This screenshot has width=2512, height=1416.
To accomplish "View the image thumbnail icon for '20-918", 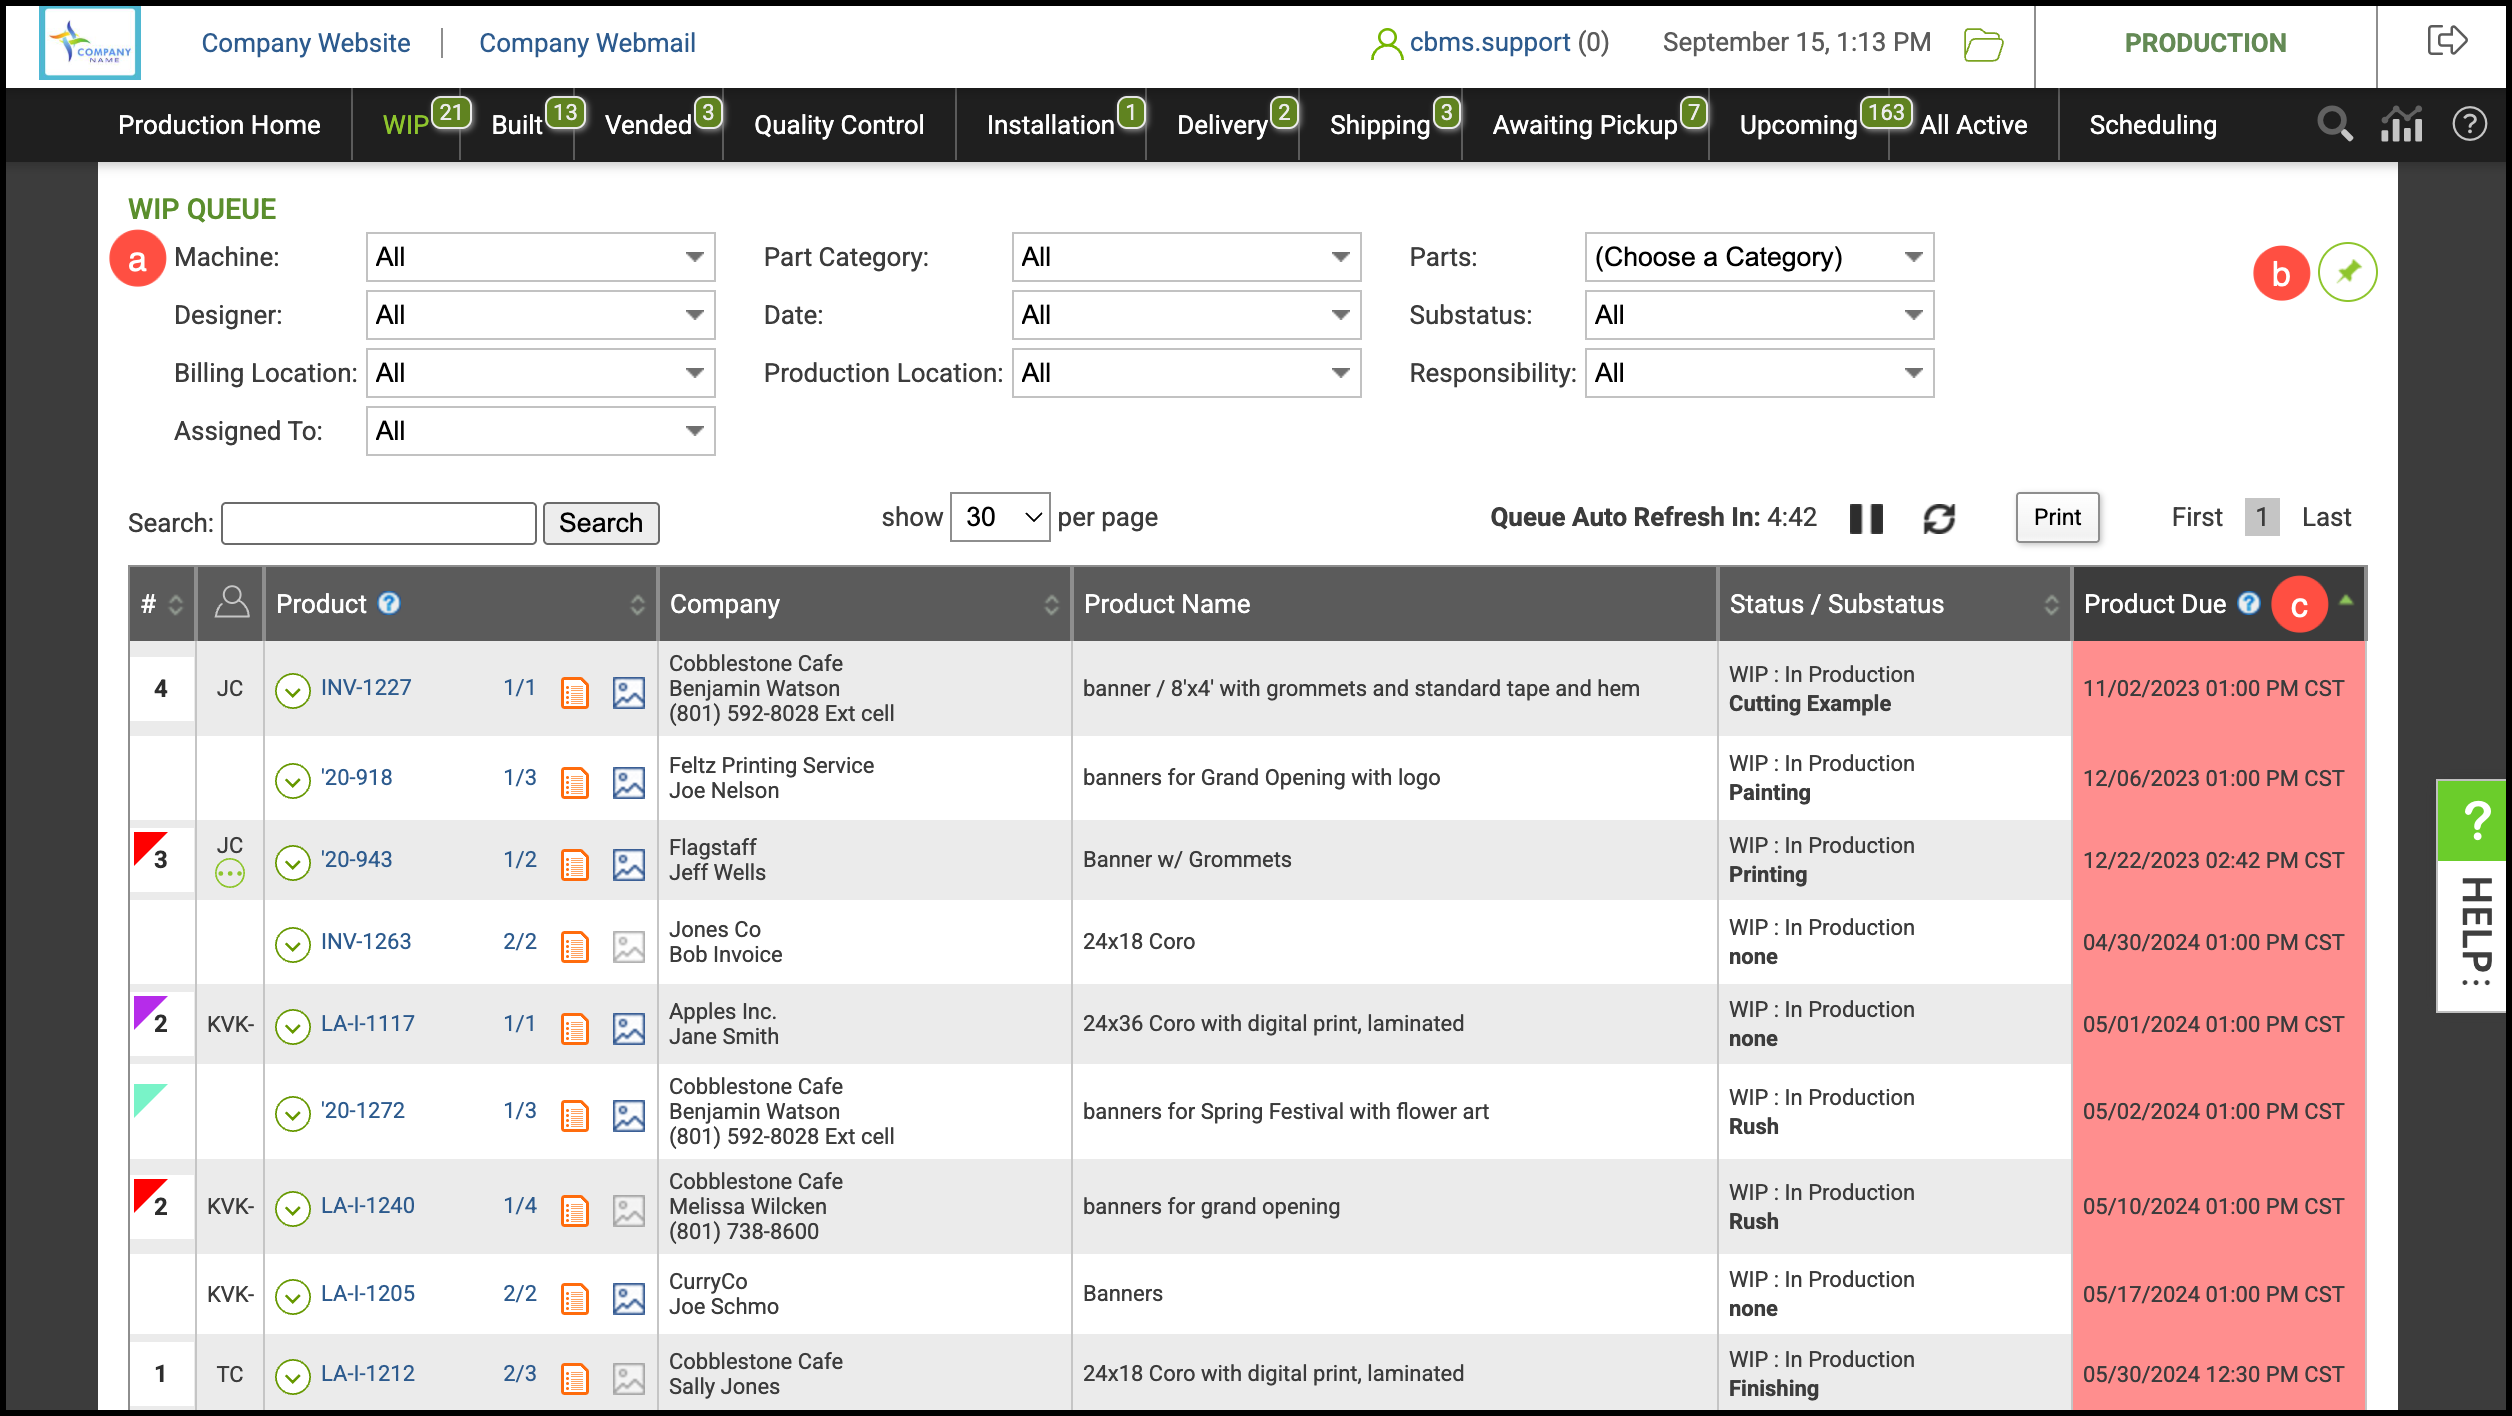I will click(x=628, y=782).
